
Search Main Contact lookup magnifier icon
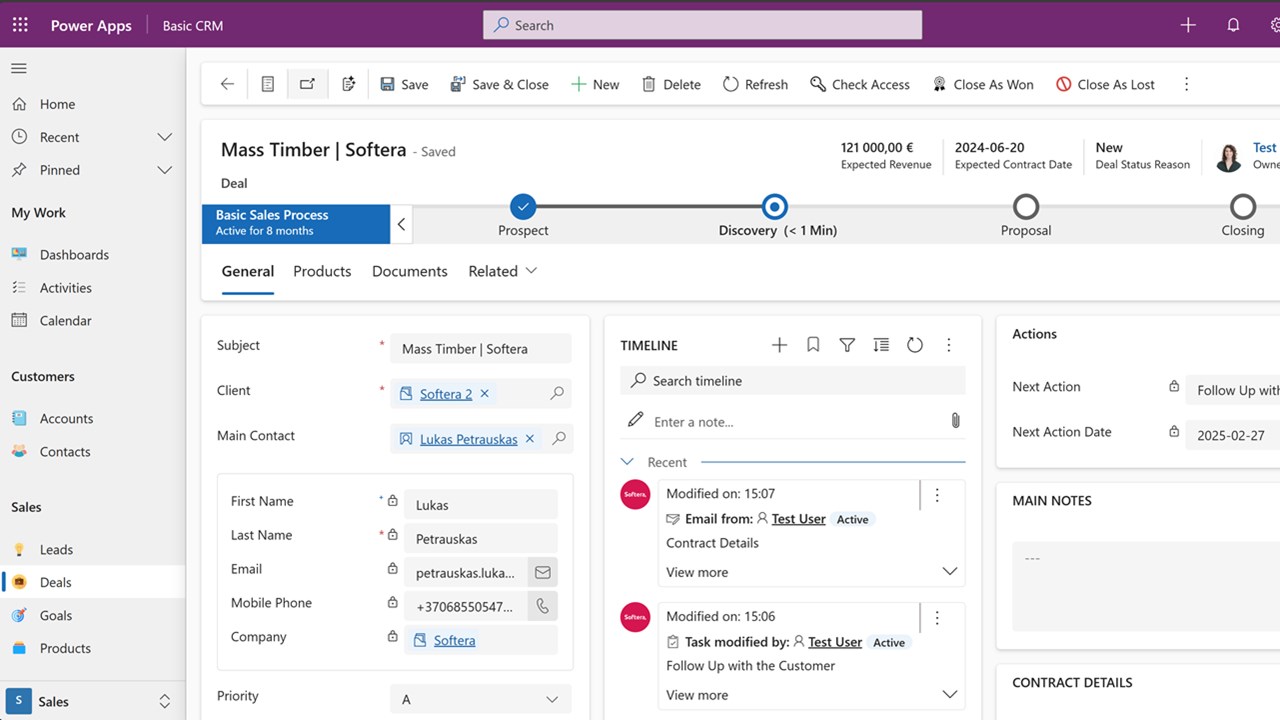coord(559,438)
